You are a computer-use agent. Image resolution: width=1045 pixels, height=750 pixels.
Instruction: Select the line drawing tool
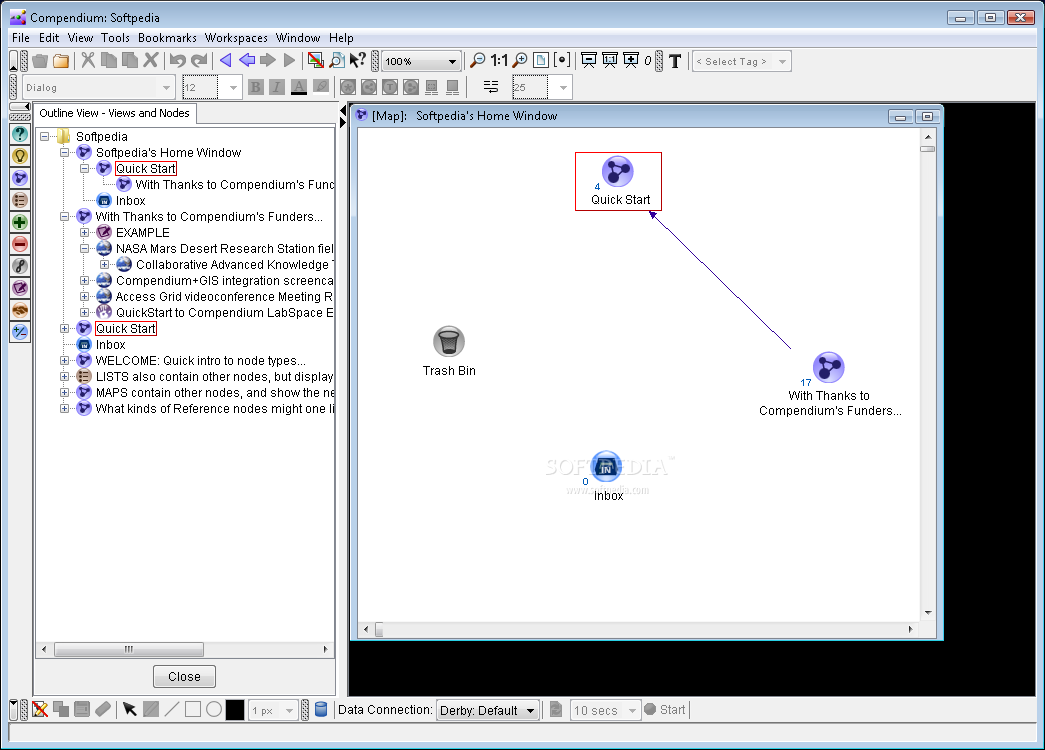[x=172, y=709]
